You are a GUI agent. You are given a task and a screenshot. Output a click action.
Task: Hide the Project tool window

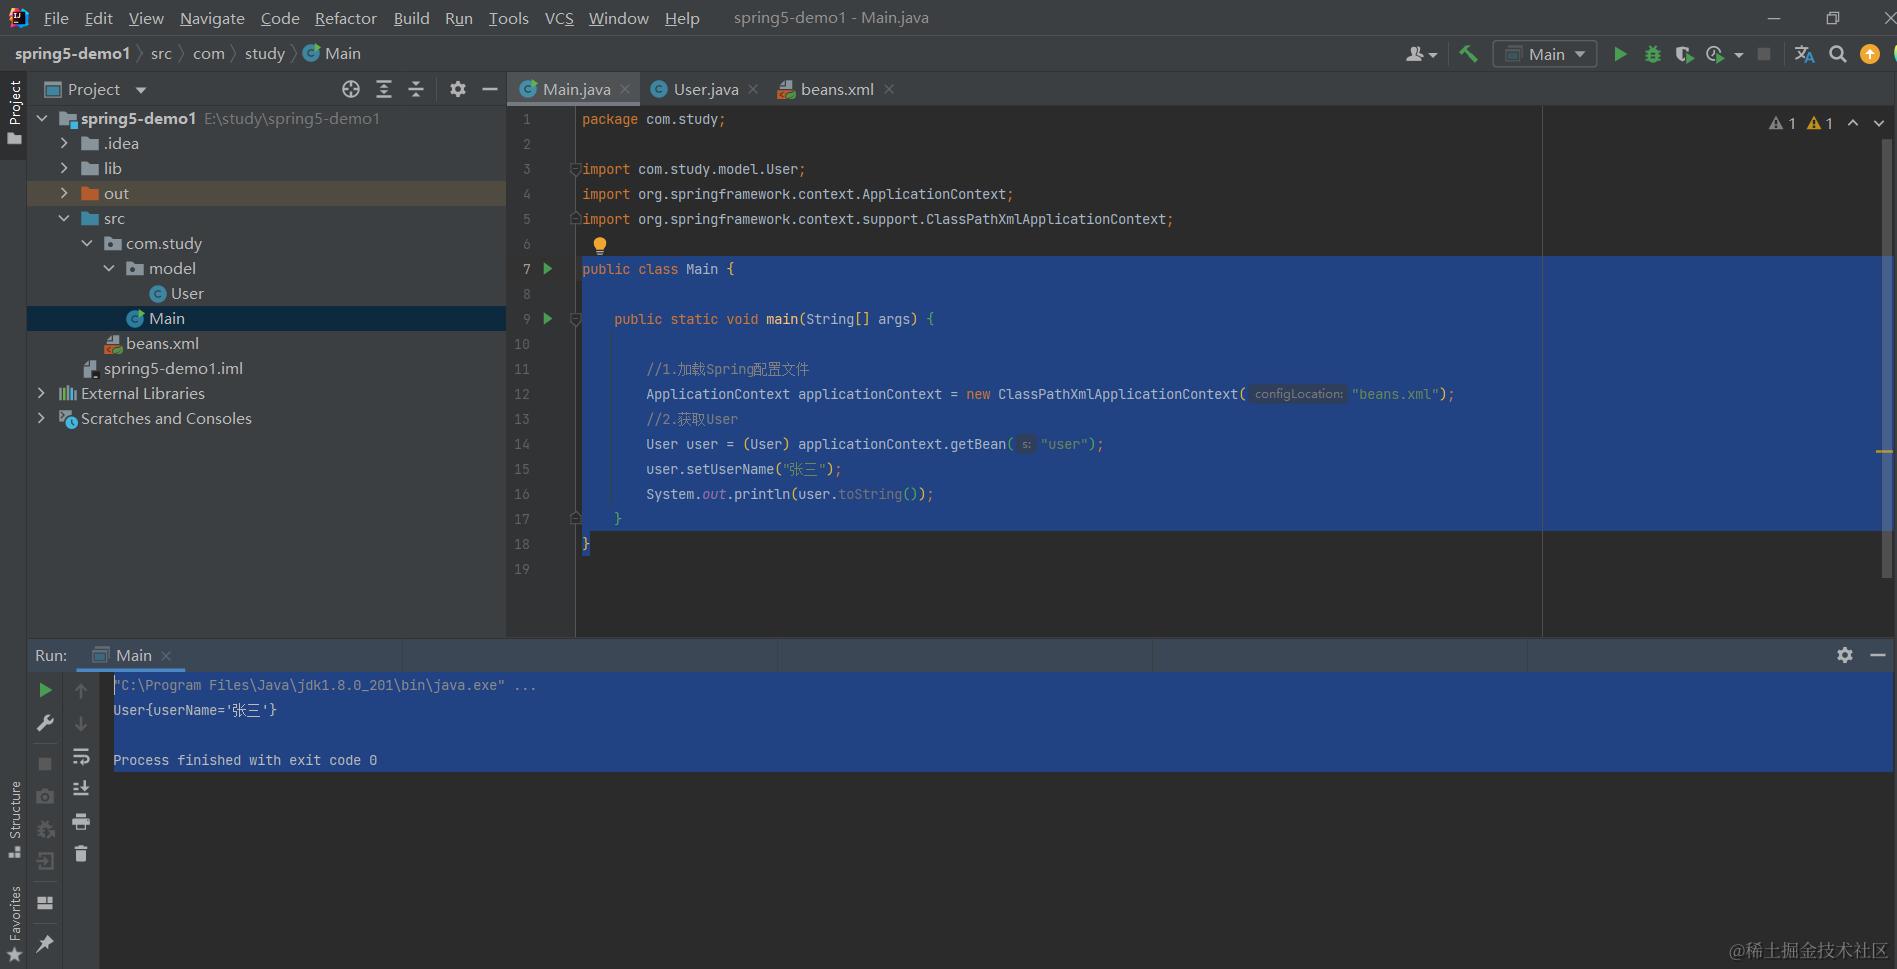(490, 89)
